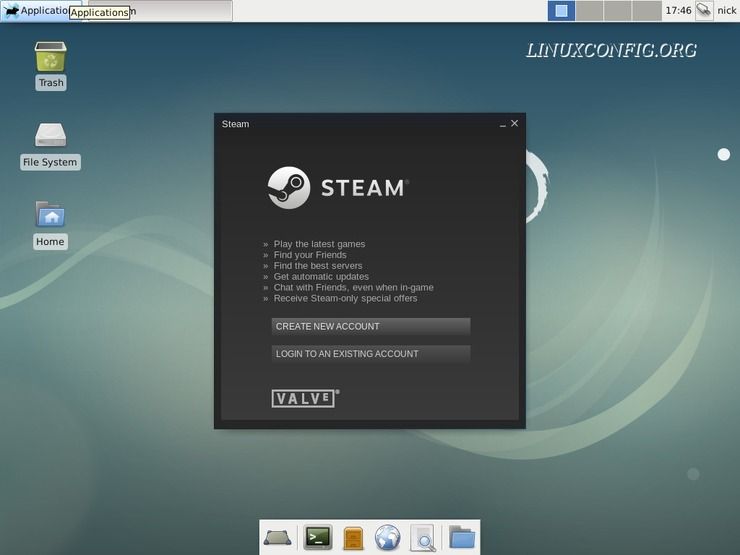This screenshot has width=740, height=555.
Task: Open the nick user menu
Action: coord(726,11)
